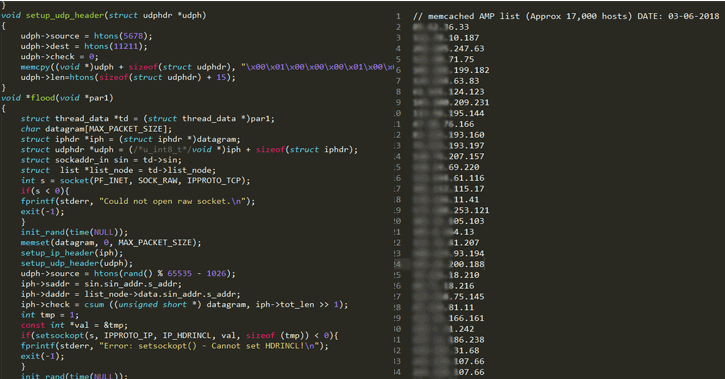
Task: Select the line udph->source = htons(5678);
Action: pos(86,36)
